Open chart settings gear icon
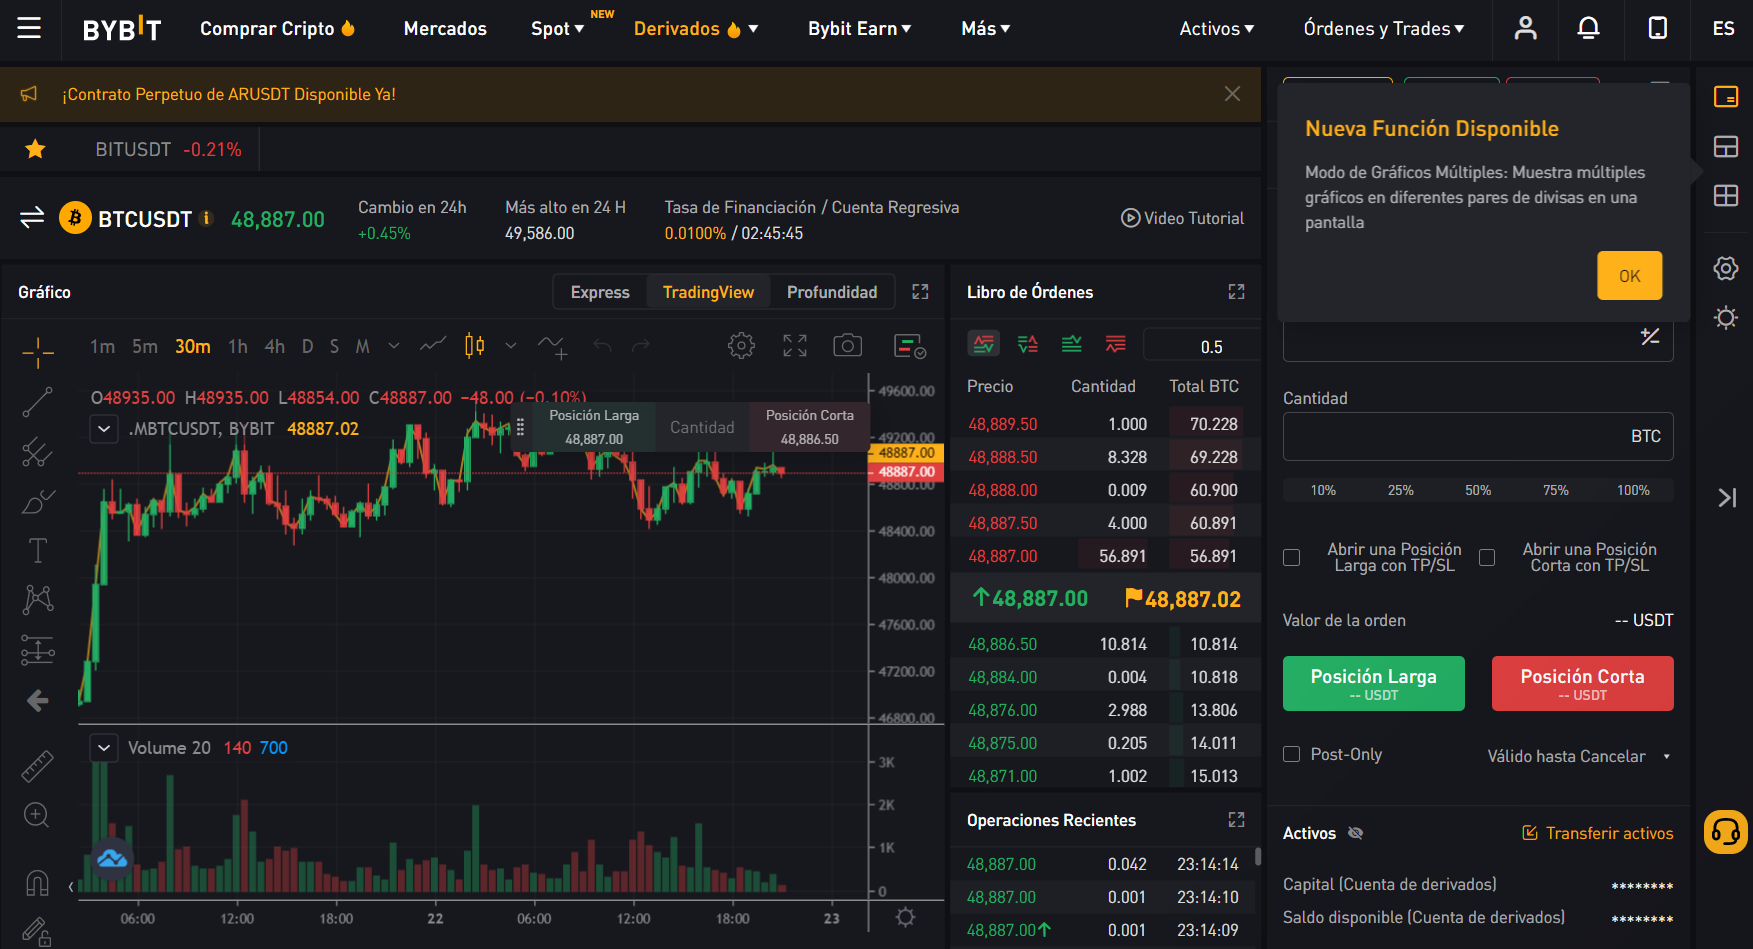Image resolution: width=1753 pixels, height=949 pixels. click(741, 346)
